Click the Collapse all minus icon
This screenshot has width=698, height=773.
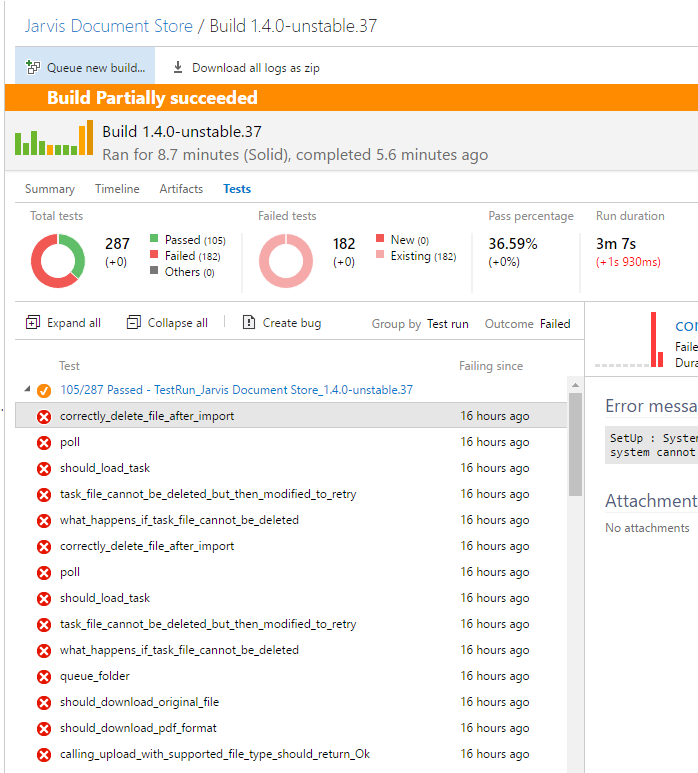tap(134, 322)
